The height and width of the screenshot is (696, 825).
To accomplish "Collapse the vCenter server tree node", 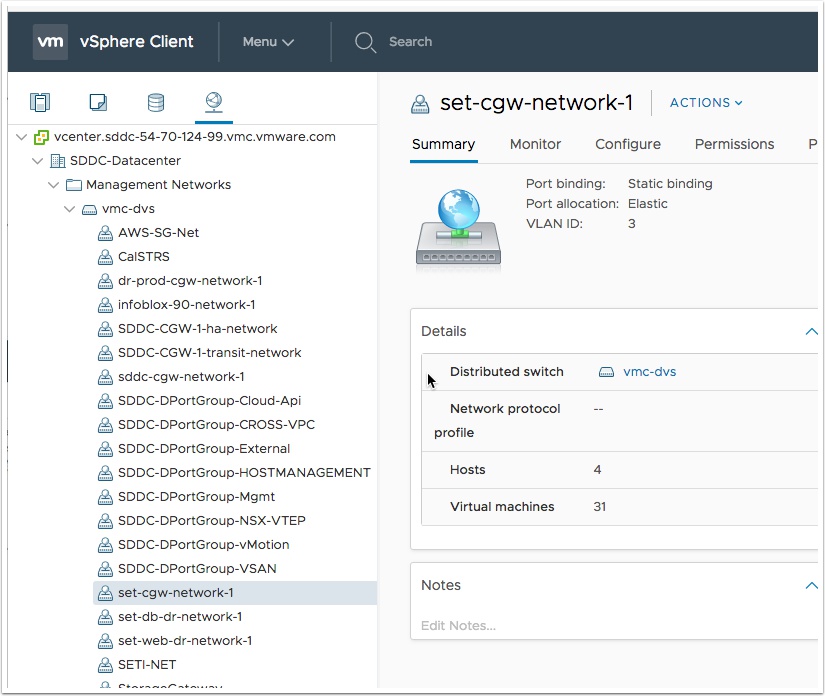I will pos(22,137).
